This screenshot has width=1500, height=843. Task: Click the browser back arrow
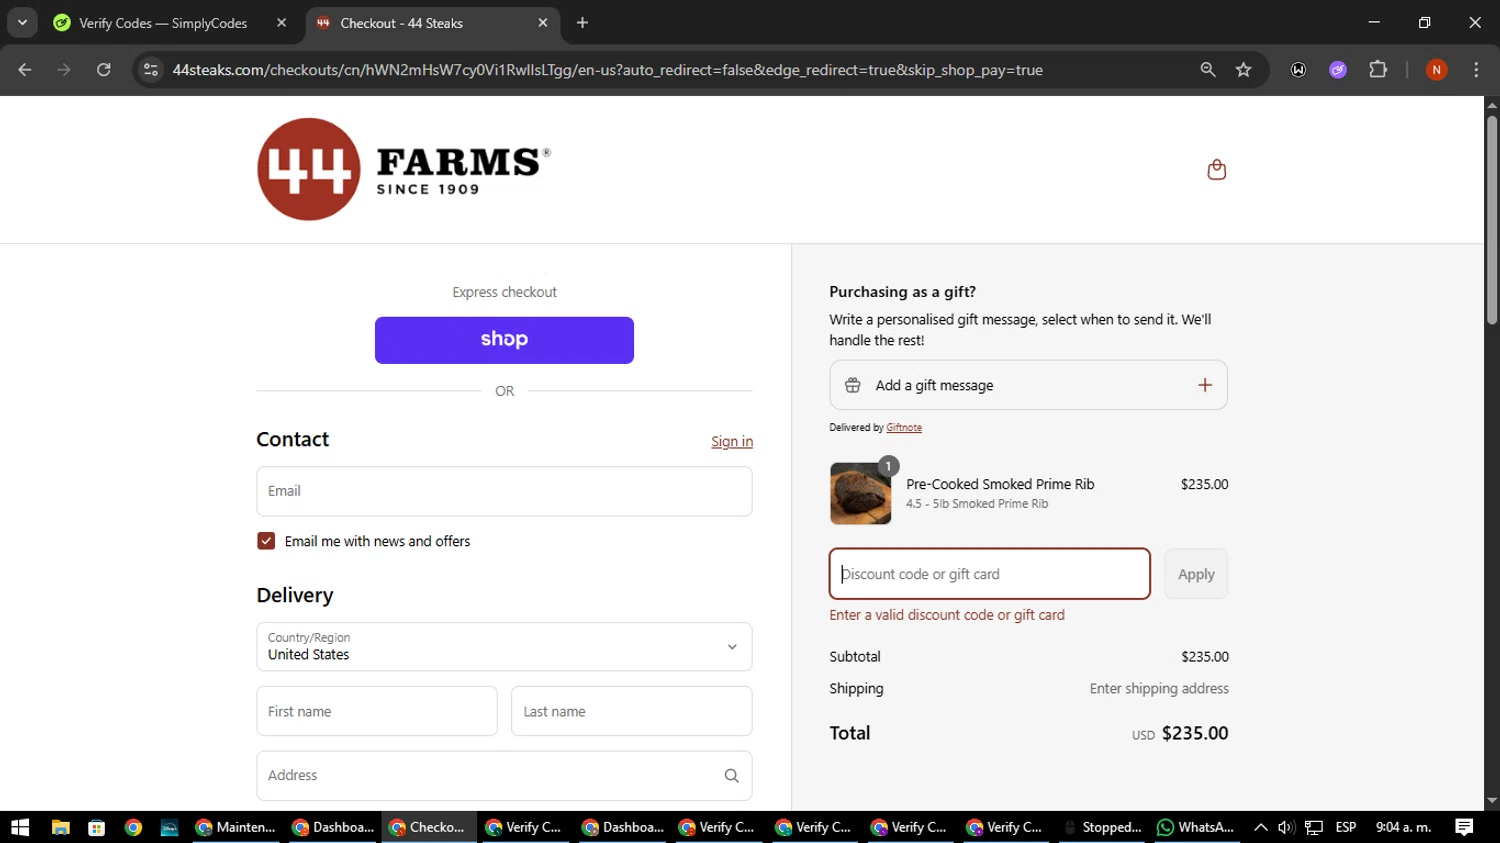pos(25,70)
